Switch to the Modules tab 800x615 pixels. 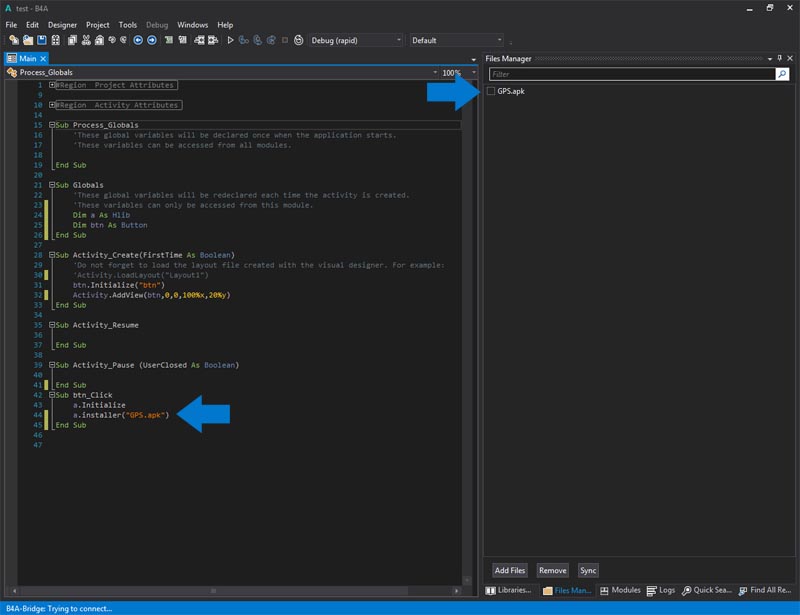[619, 591]
